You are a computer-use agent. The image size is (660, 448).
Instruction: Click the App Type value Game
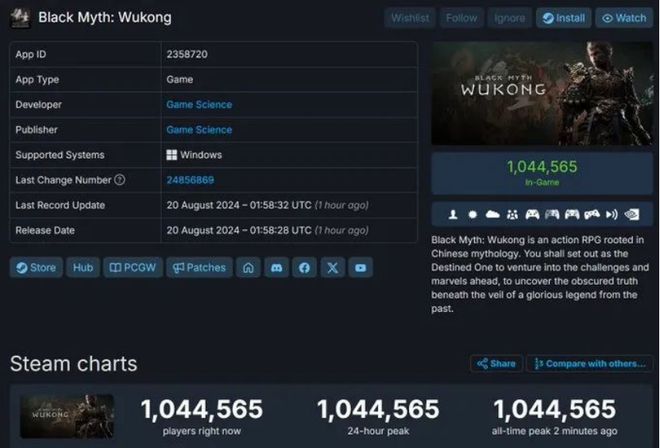[x=180, y=80]
